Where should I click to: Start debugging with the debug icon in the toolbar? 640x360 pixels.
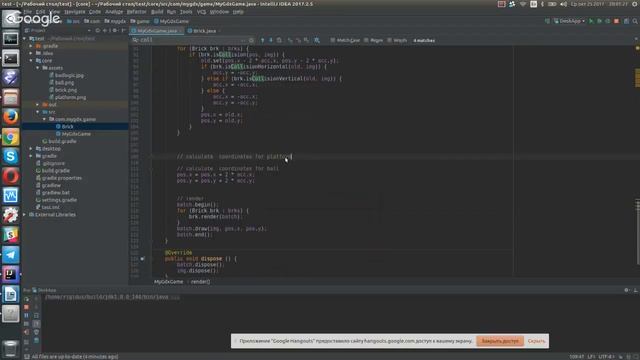[599, 21]
